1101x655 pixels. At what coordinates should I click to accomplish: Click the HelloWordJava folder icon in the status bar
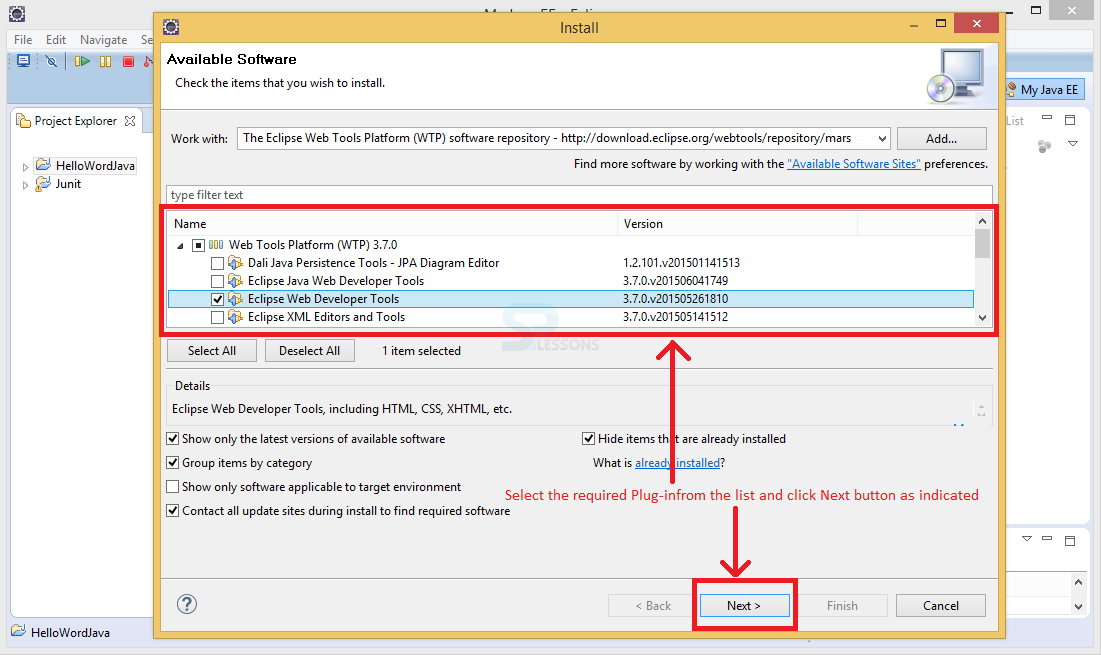[x=18, y=631]
